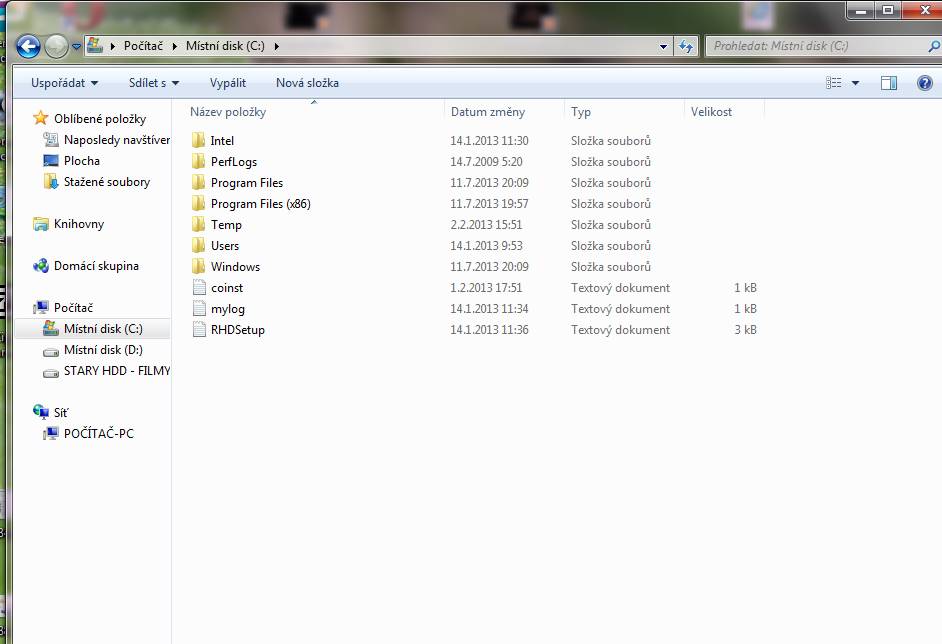Select the mylog text file icon
Screen dimensions: 942x644
[x=199, y=309]
